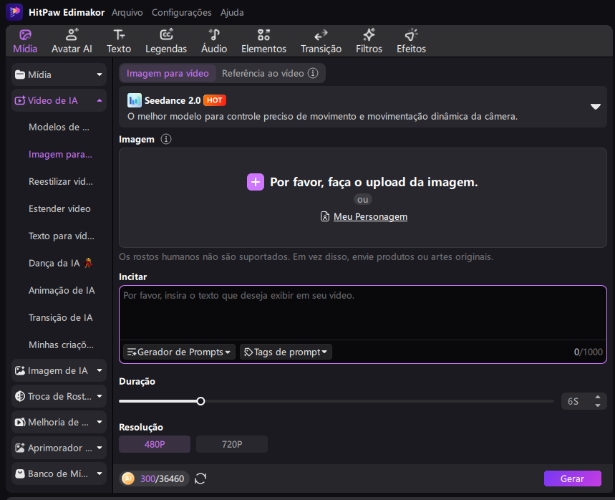Click into the Incitar prompt text field
This screenshot has width=615, height=500.
(x=363, y=313)
